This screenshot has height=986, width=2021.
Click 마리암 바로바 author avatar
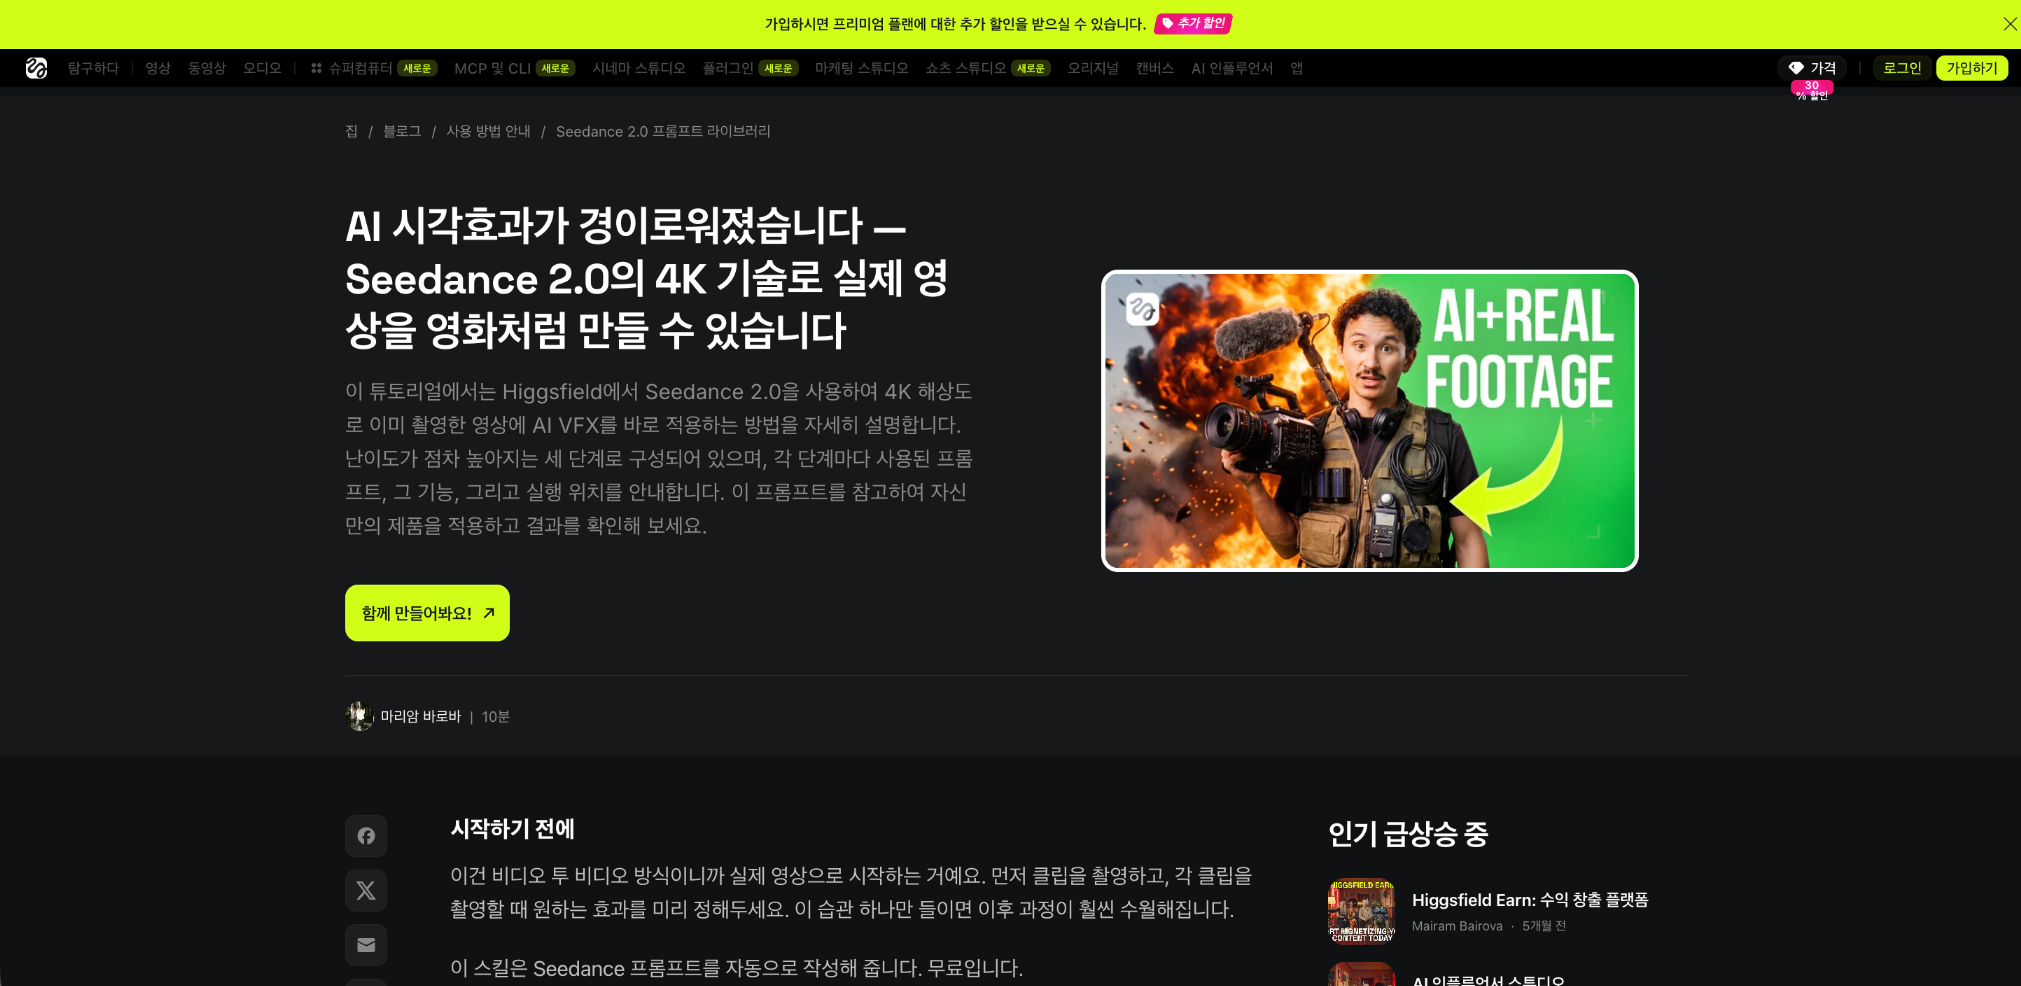coord(359,716)
